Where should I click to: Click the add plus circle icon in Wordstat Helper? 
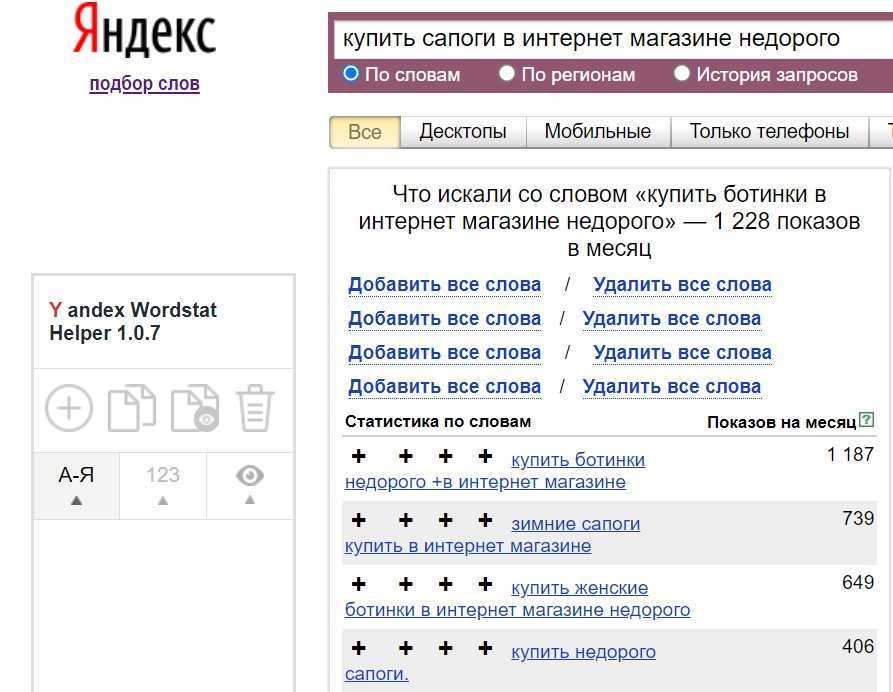coord(69,409)
